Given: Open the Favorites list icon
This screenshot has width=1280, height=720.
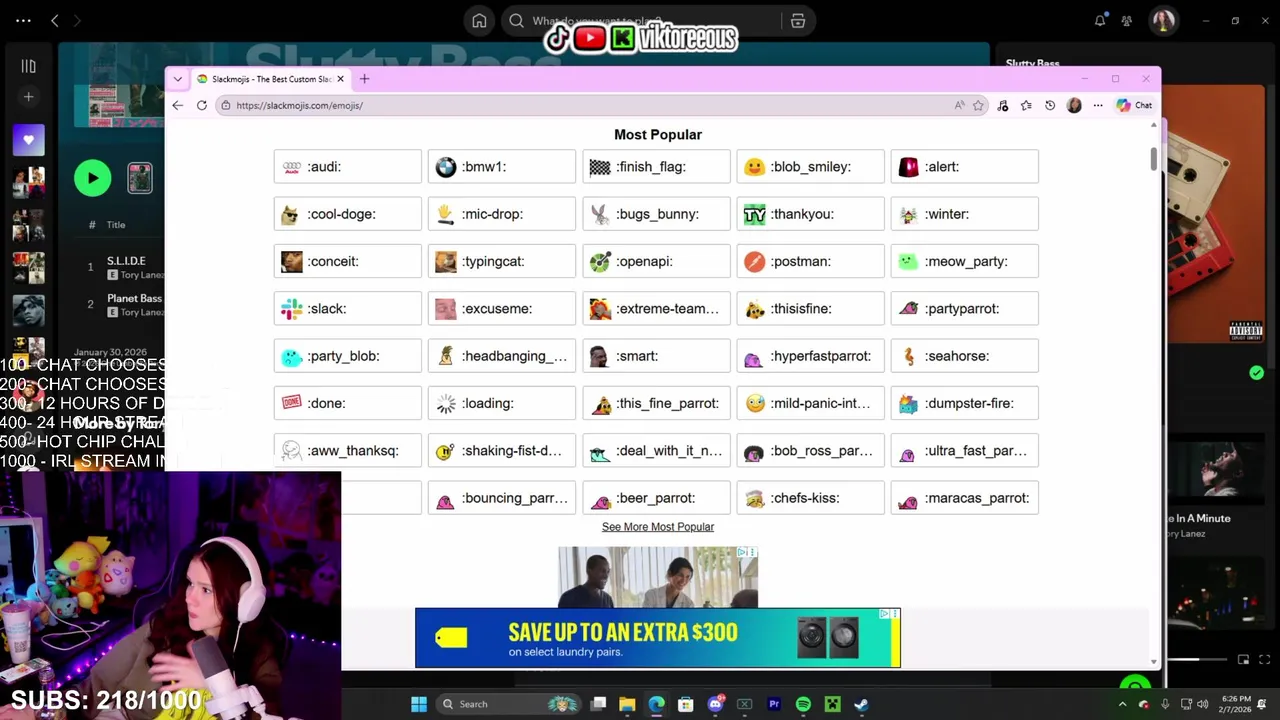Looking at the screenshot, I should [1026, 105].
